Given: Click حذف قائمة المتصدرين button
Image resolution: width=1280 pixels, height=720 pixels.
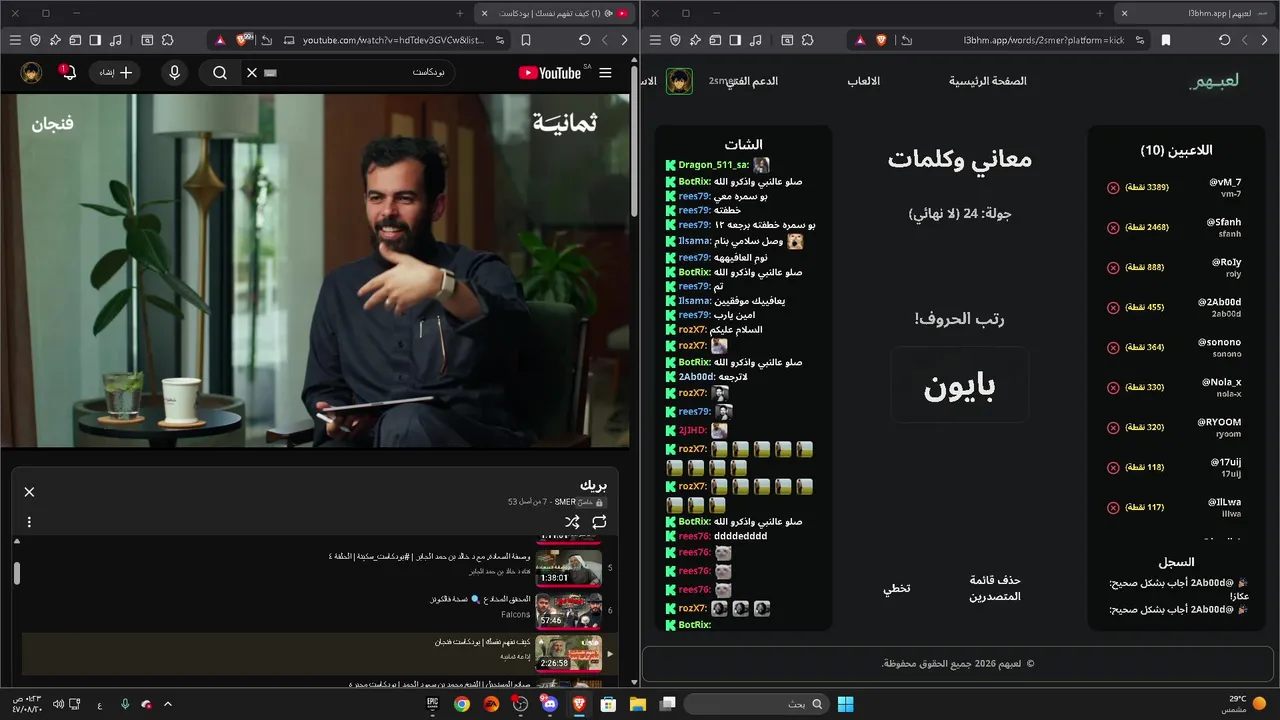Looking at the screenshot, I should pos(995,588).
